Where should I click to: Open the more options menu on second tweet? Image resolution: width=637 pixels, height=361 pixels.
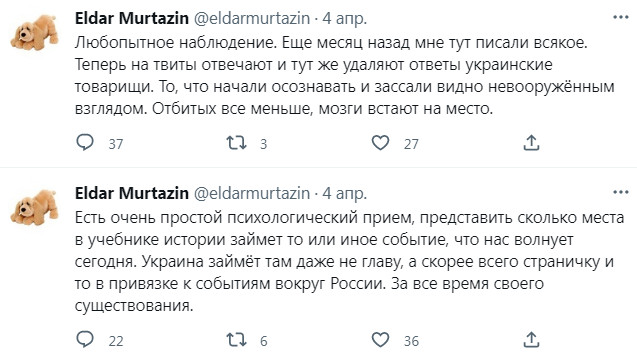pyautogui.click(x=621, y=192)
